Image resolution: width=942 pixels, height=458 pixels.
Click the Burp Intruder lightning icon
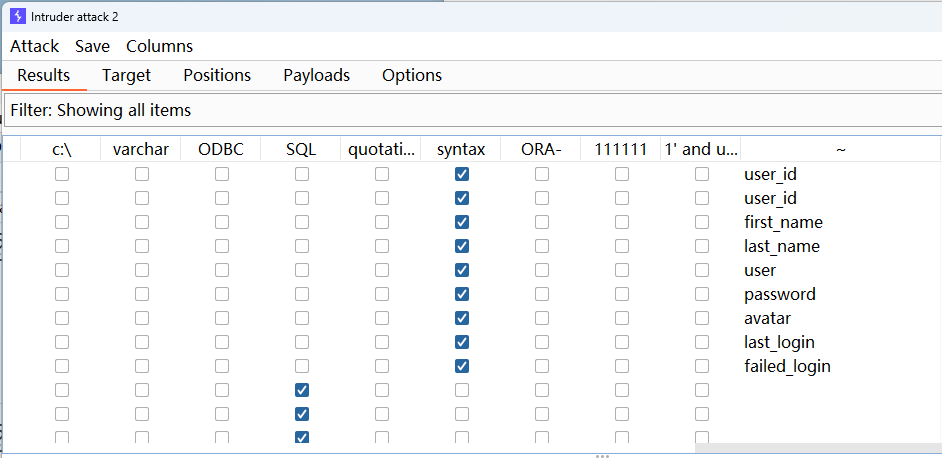coord(17,17)
